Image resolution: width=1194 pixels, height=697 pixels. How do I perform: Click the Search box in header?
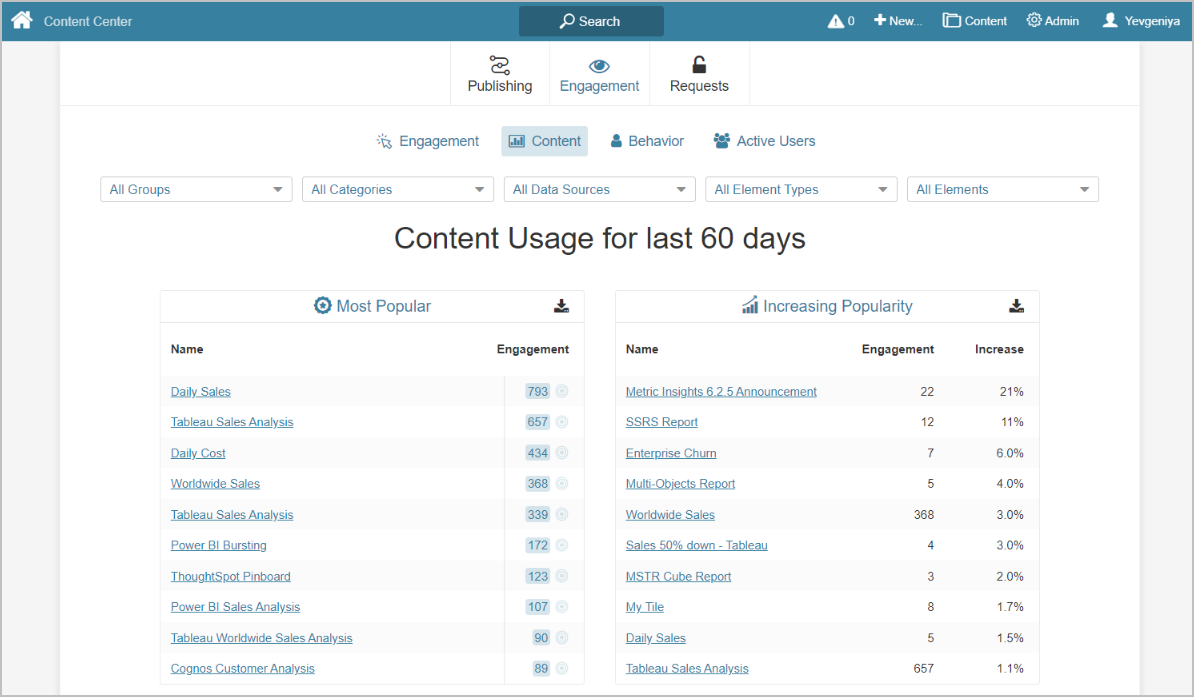click(591, 21)
